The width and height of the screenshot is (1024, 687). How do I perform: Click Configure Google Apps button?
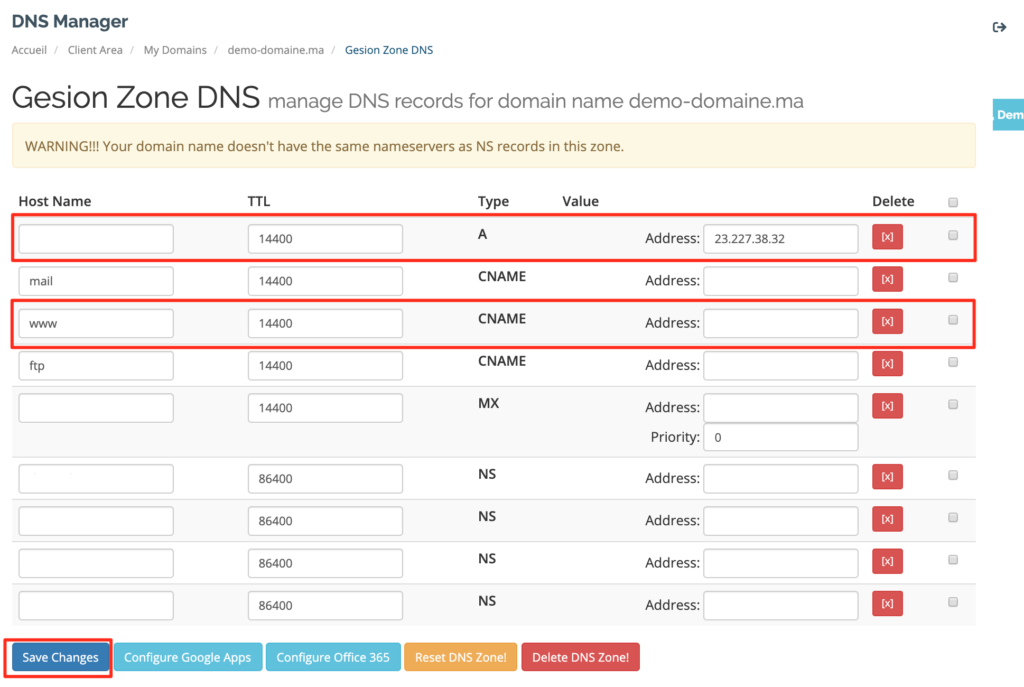188,657
